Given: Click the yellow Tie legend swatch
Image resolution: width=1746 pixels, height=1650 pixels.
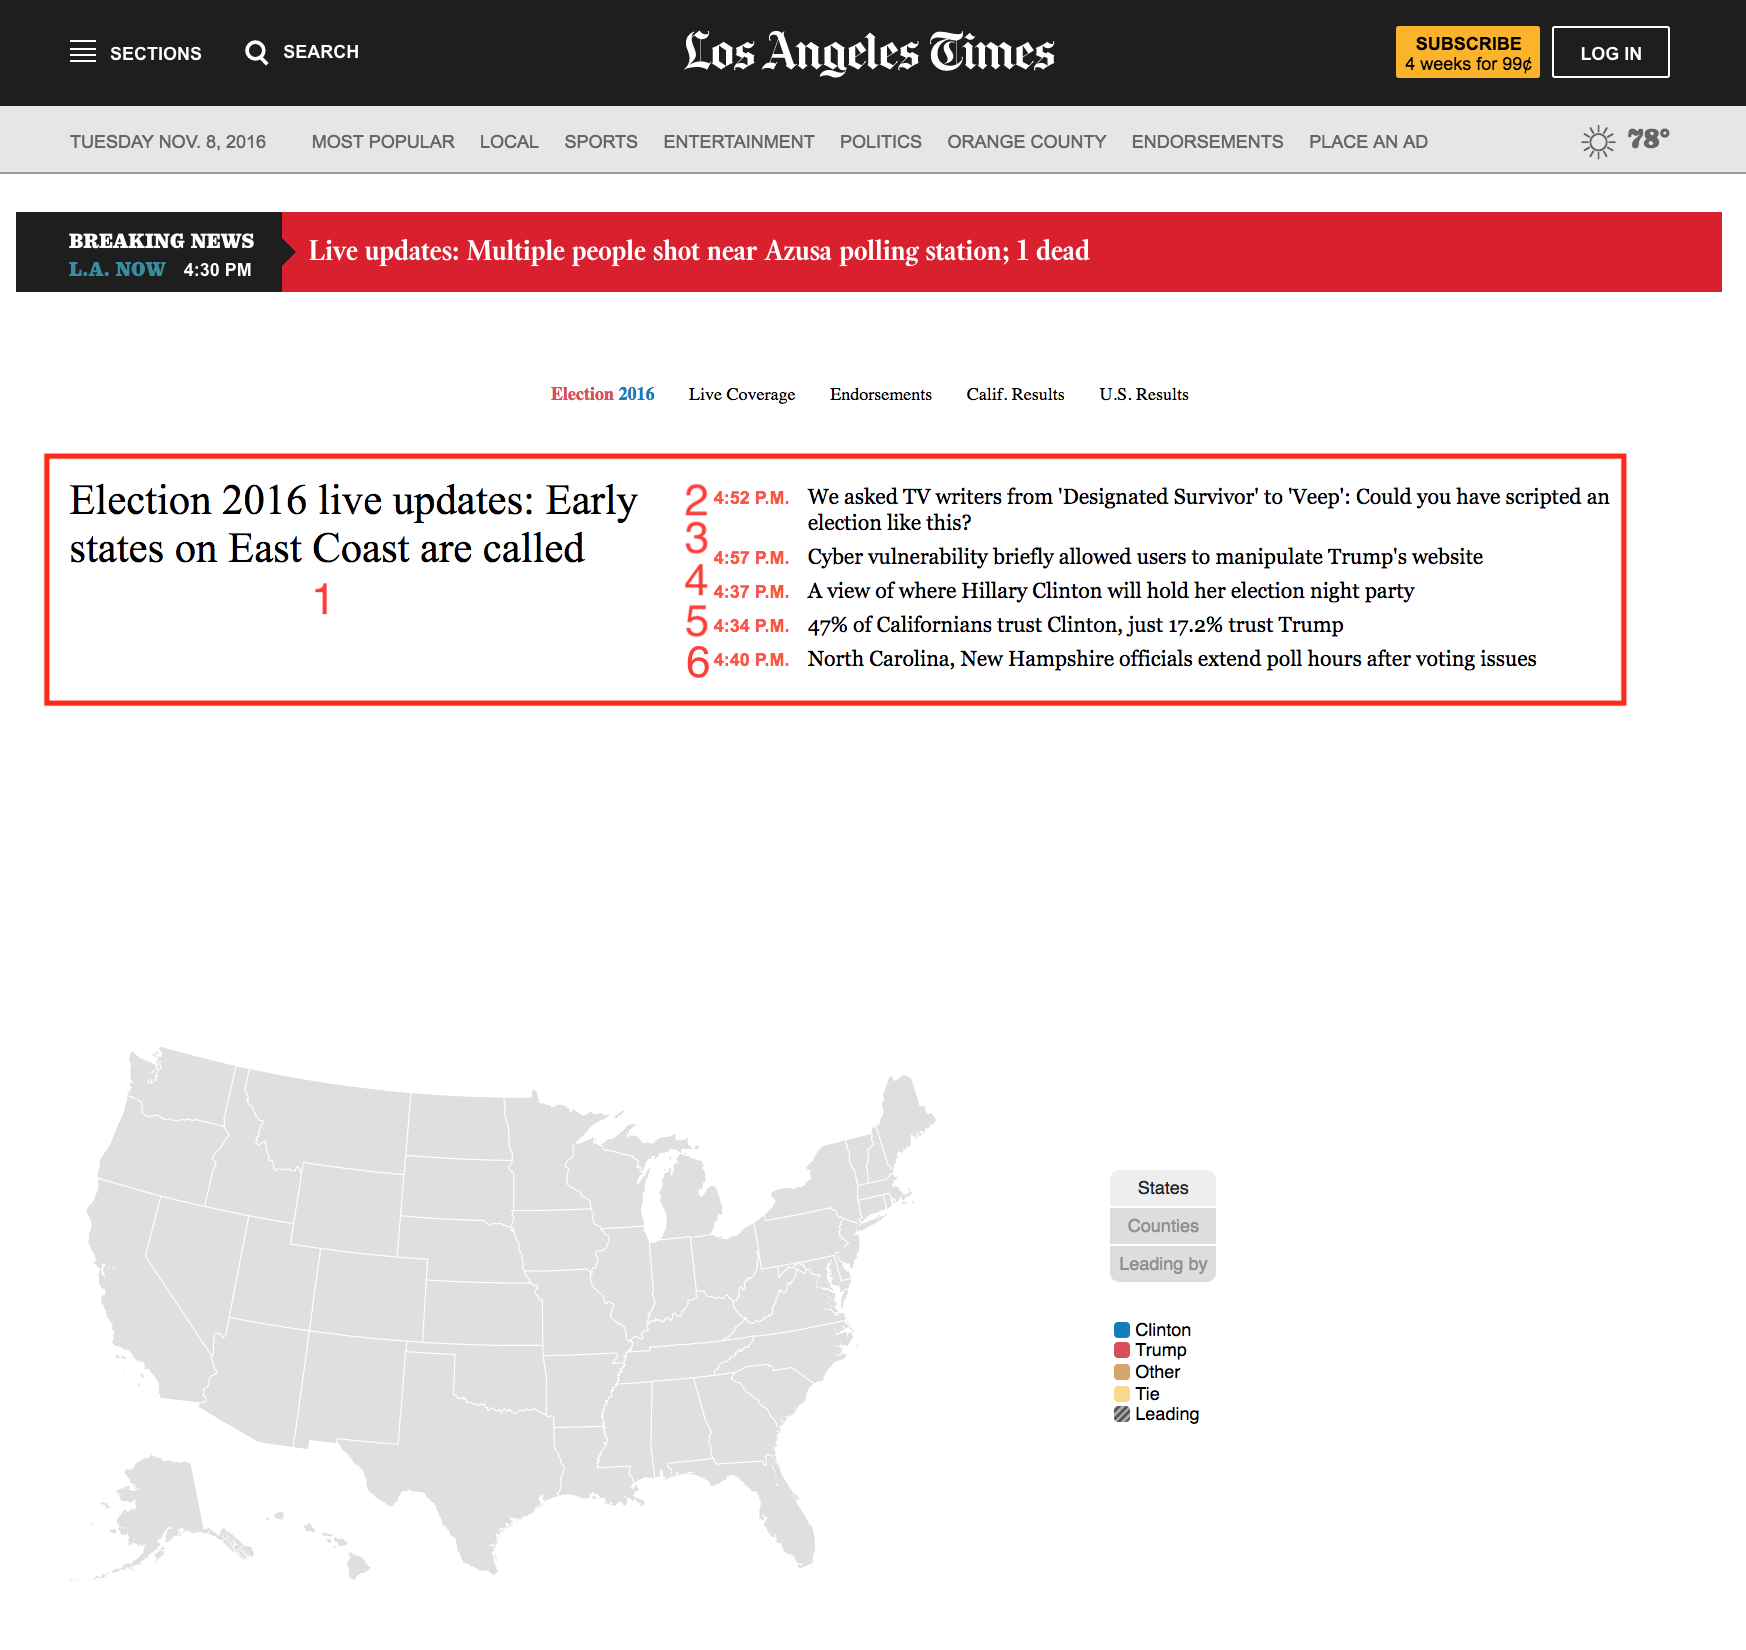Looking at the screenshot, I should (1122, 1394).
